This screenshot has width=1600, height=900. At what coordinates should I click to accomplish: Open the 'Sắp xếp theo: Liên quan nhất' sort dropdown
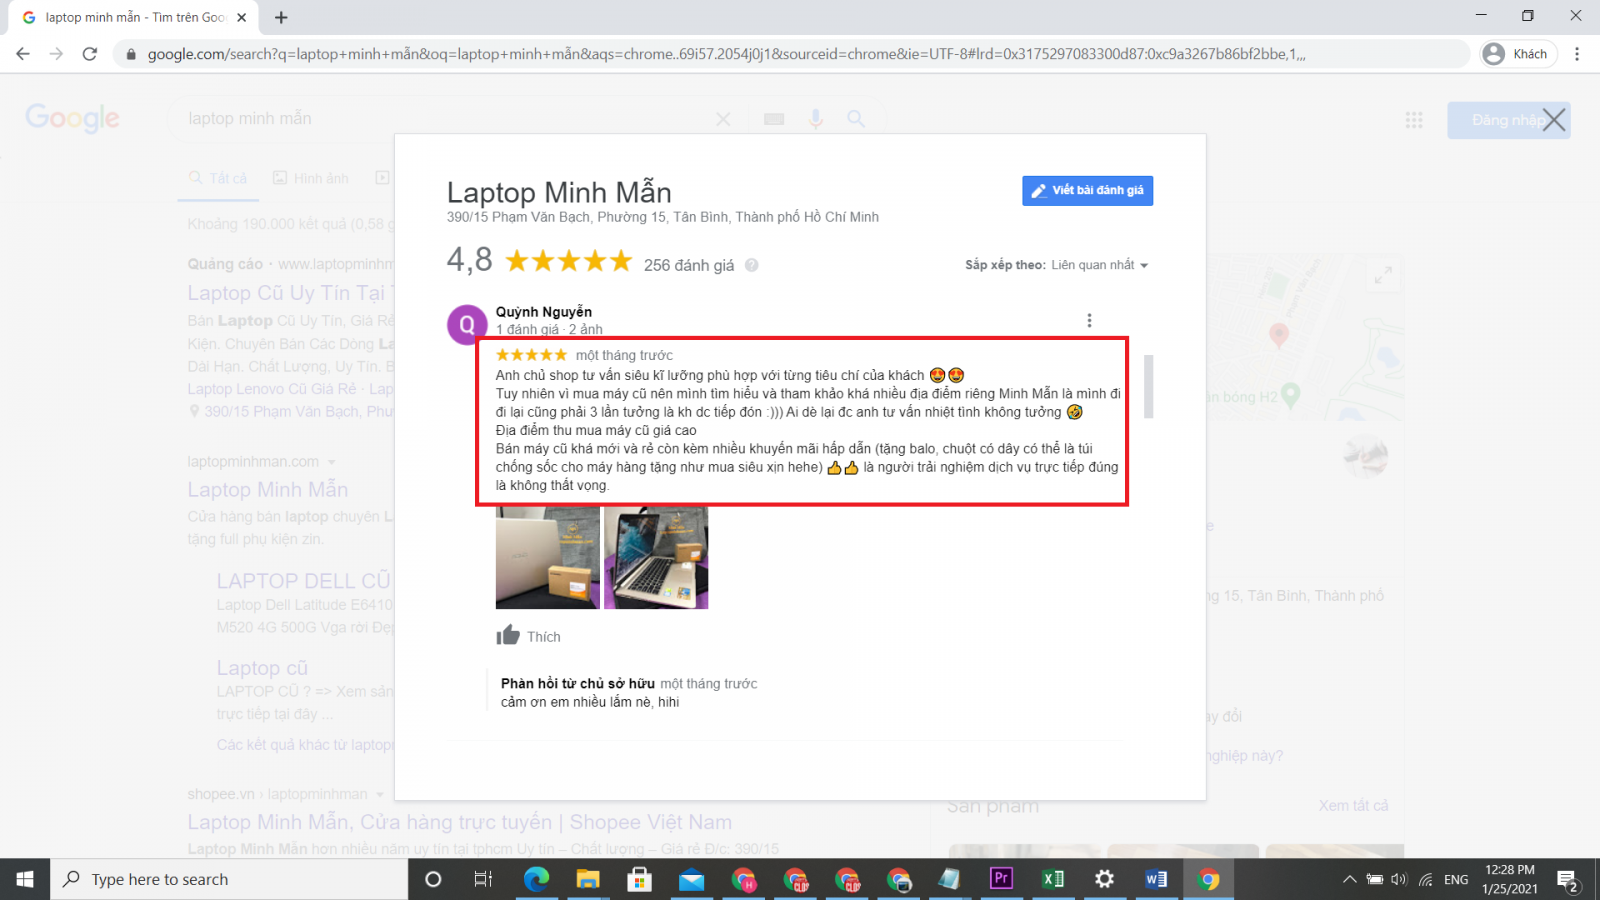tap(1057, 265)
